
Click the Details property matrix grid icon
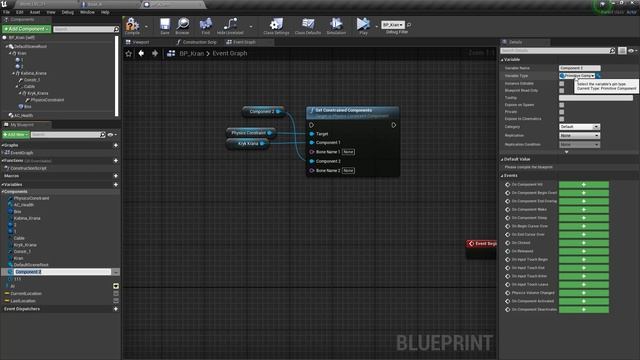(x=622, y=51)
